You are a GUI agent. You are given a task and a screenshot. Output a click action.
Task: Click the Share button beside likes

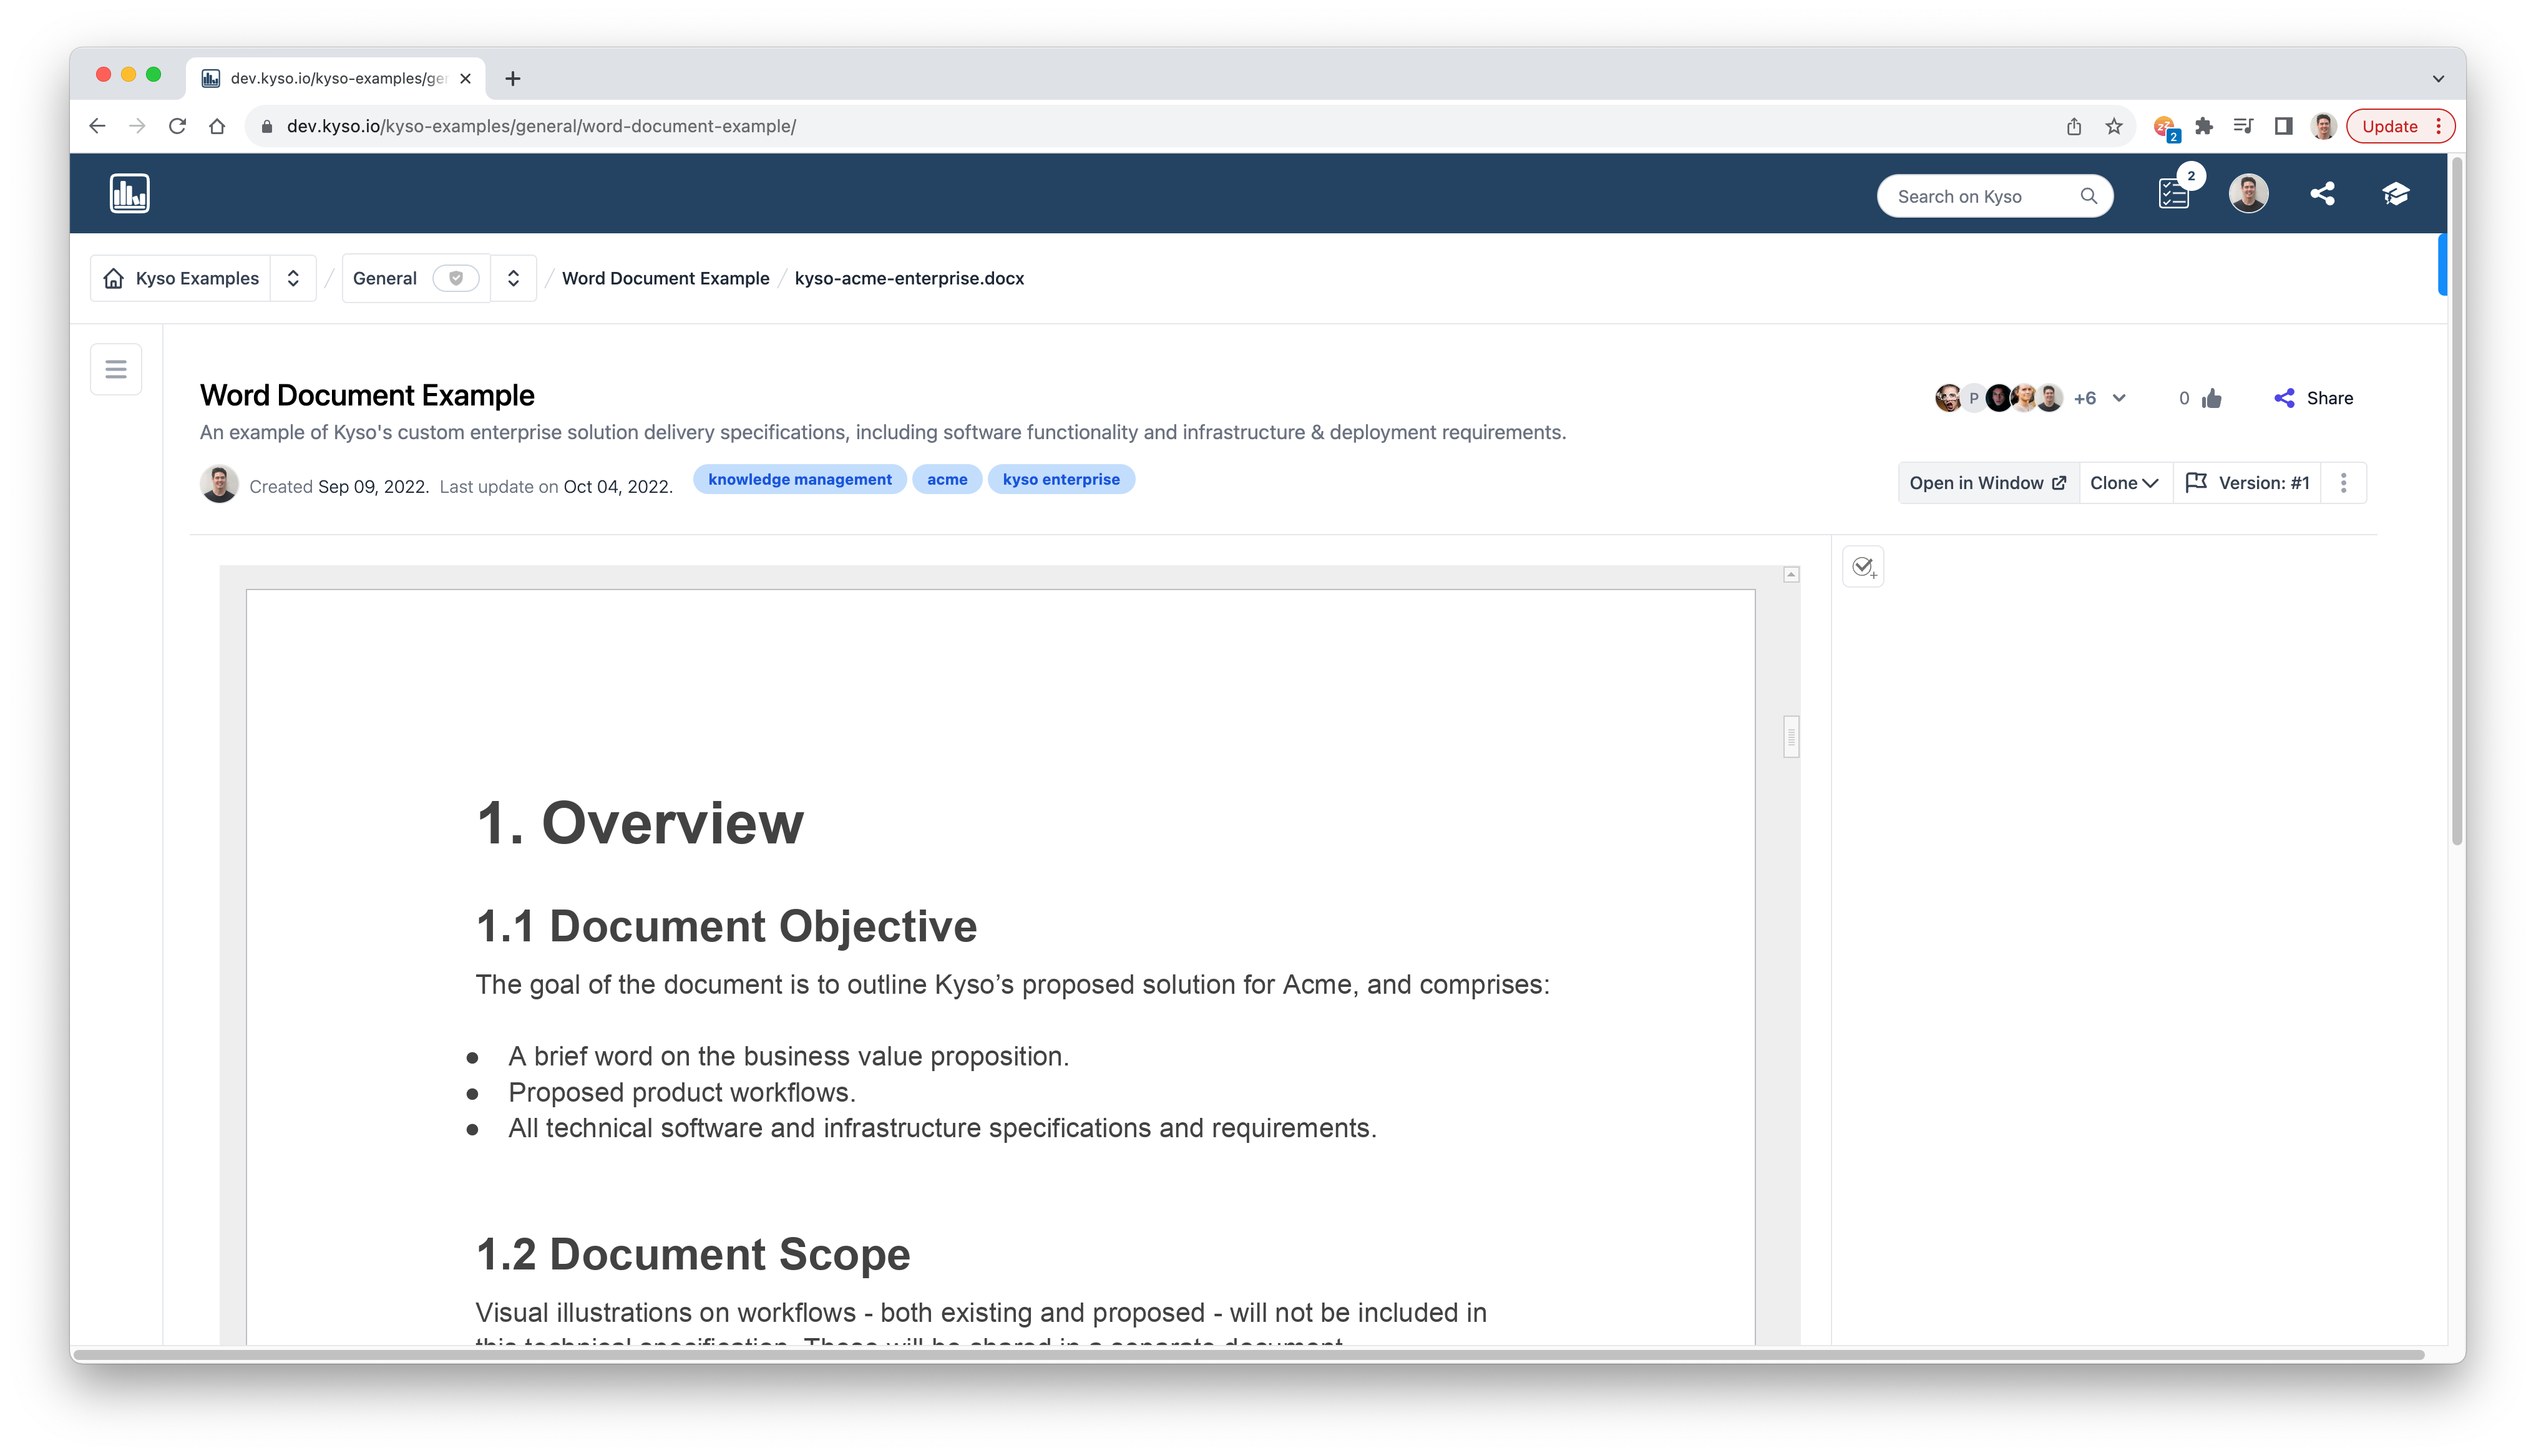(x=2313, y=398)
